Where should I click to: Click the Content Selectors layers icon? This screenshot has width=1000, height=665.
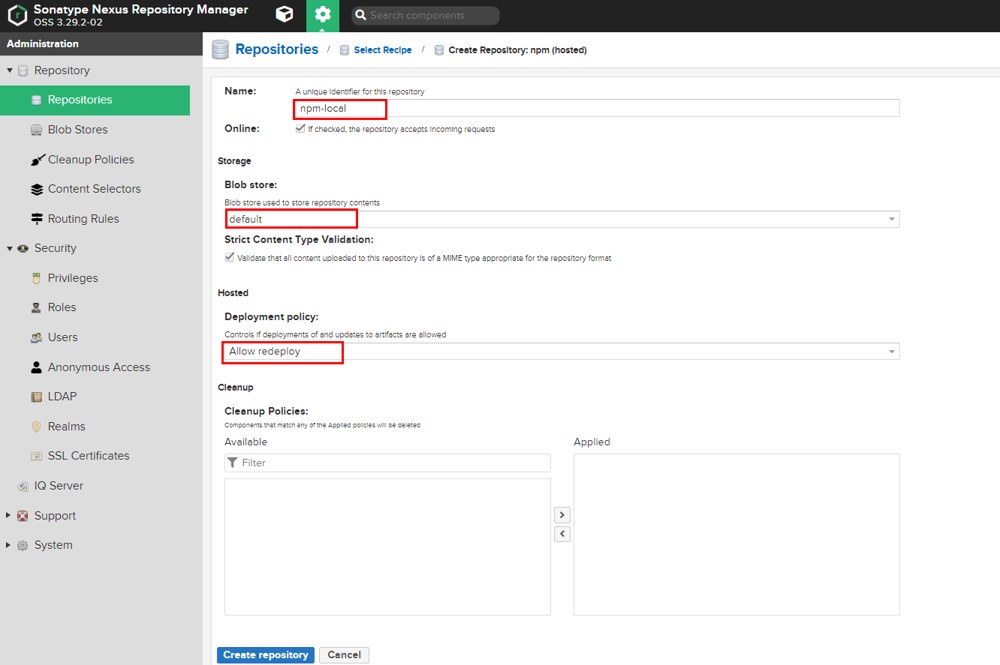tap(36, 189)
